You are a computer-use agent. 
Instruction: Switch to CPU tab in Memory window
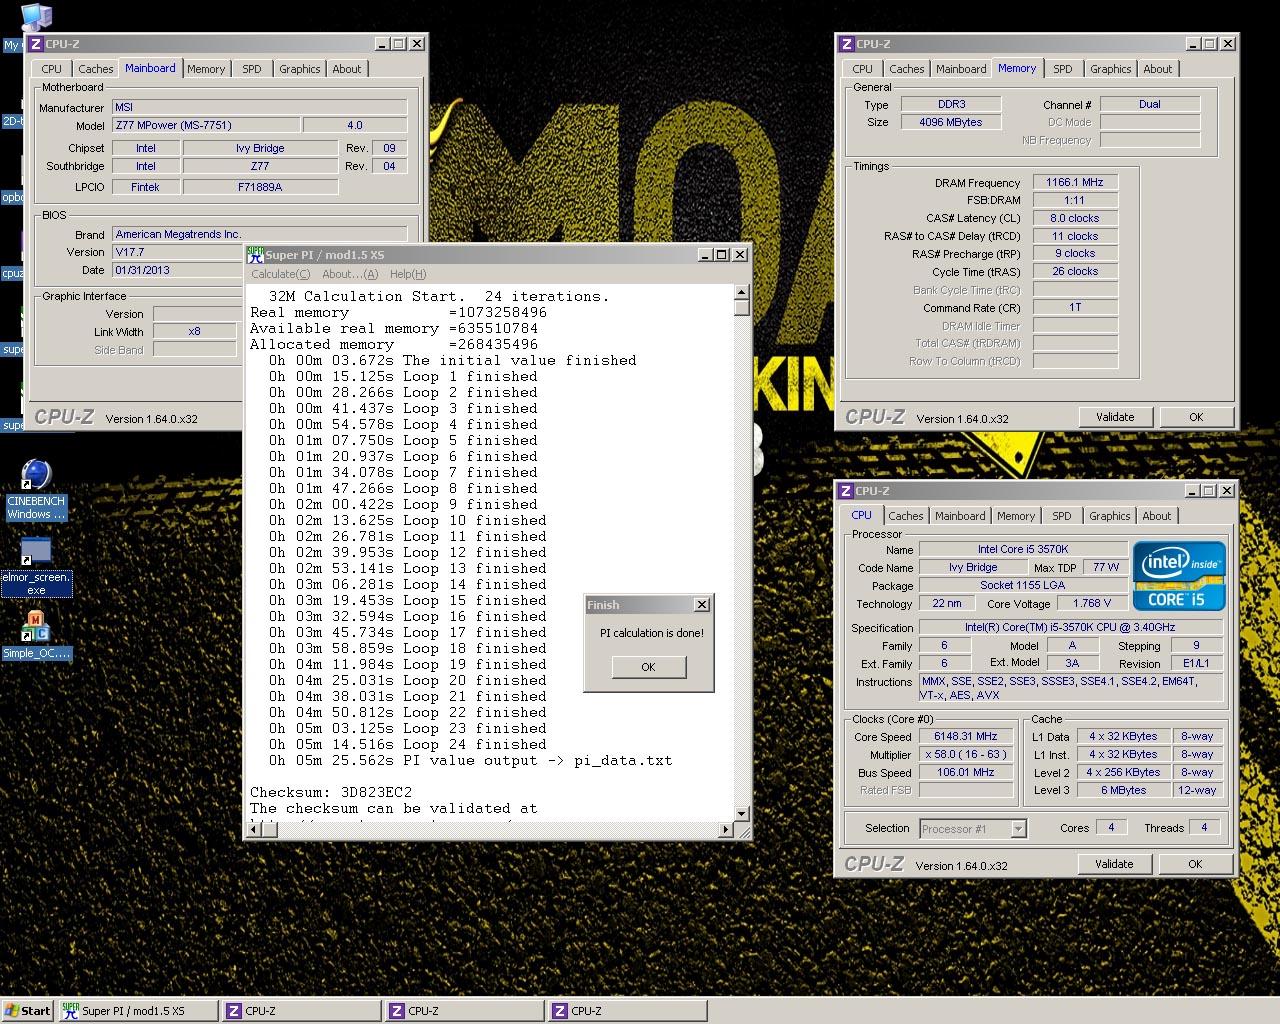click(863, 69)
